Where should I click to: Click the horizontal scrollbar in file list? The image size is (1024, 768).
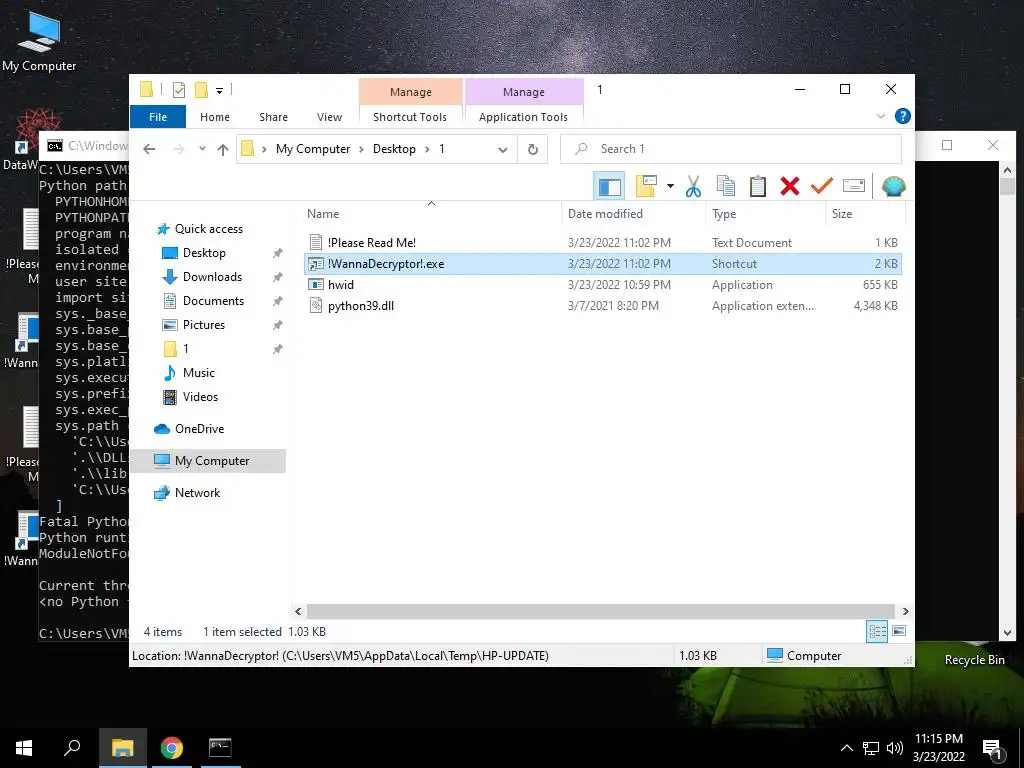[600, 611]
